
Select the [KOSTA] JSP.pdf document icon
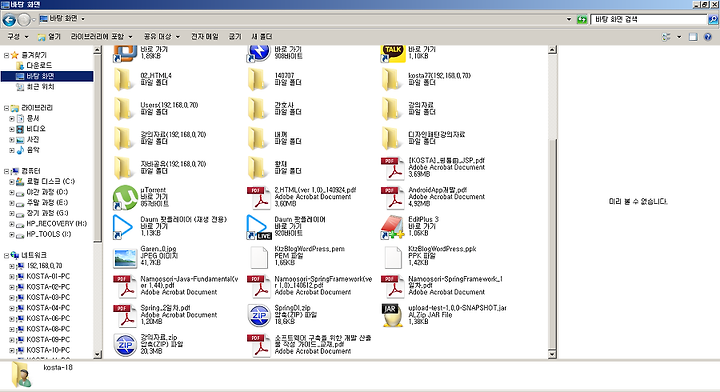pyautogui.click(x=393, y=168)
